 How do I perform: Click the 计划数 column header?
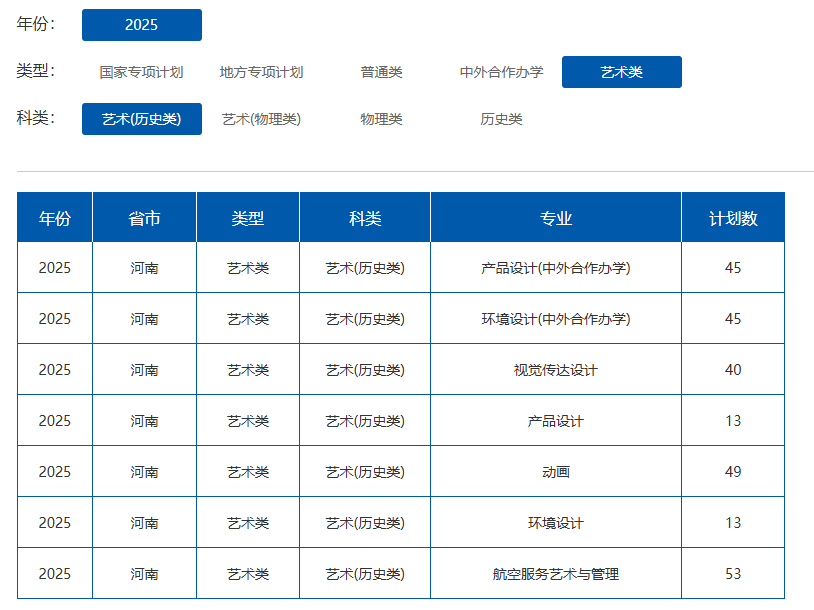click(733, 218)
